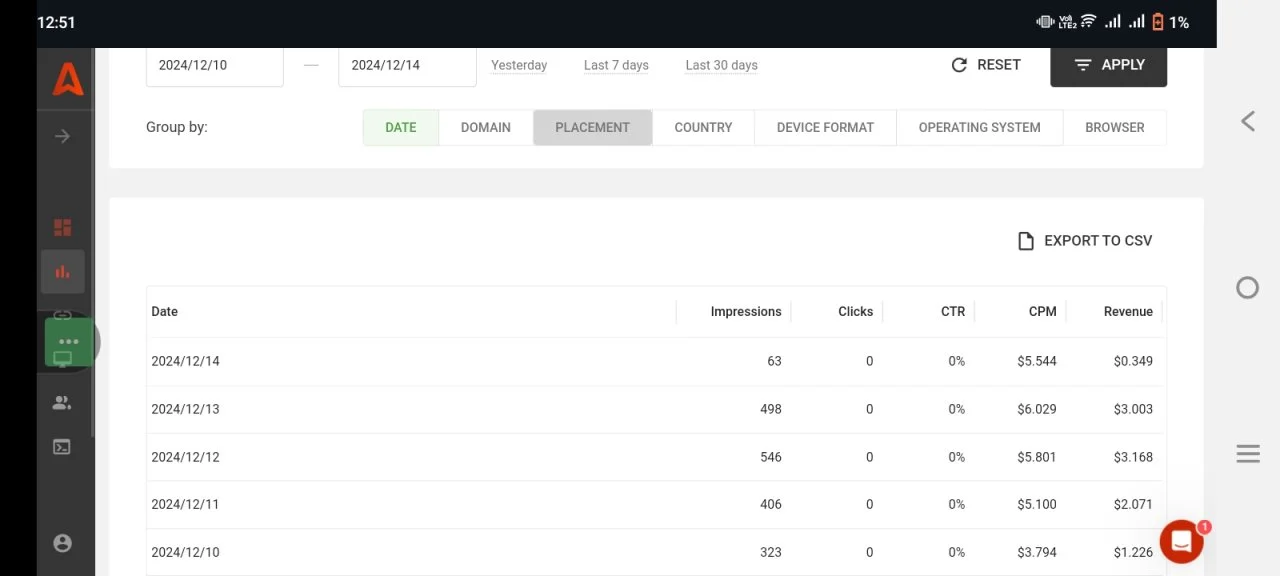1280x576 pixels.
Task: Select the 2024/12/10 date row cell
Action: (x=185, y=552)
